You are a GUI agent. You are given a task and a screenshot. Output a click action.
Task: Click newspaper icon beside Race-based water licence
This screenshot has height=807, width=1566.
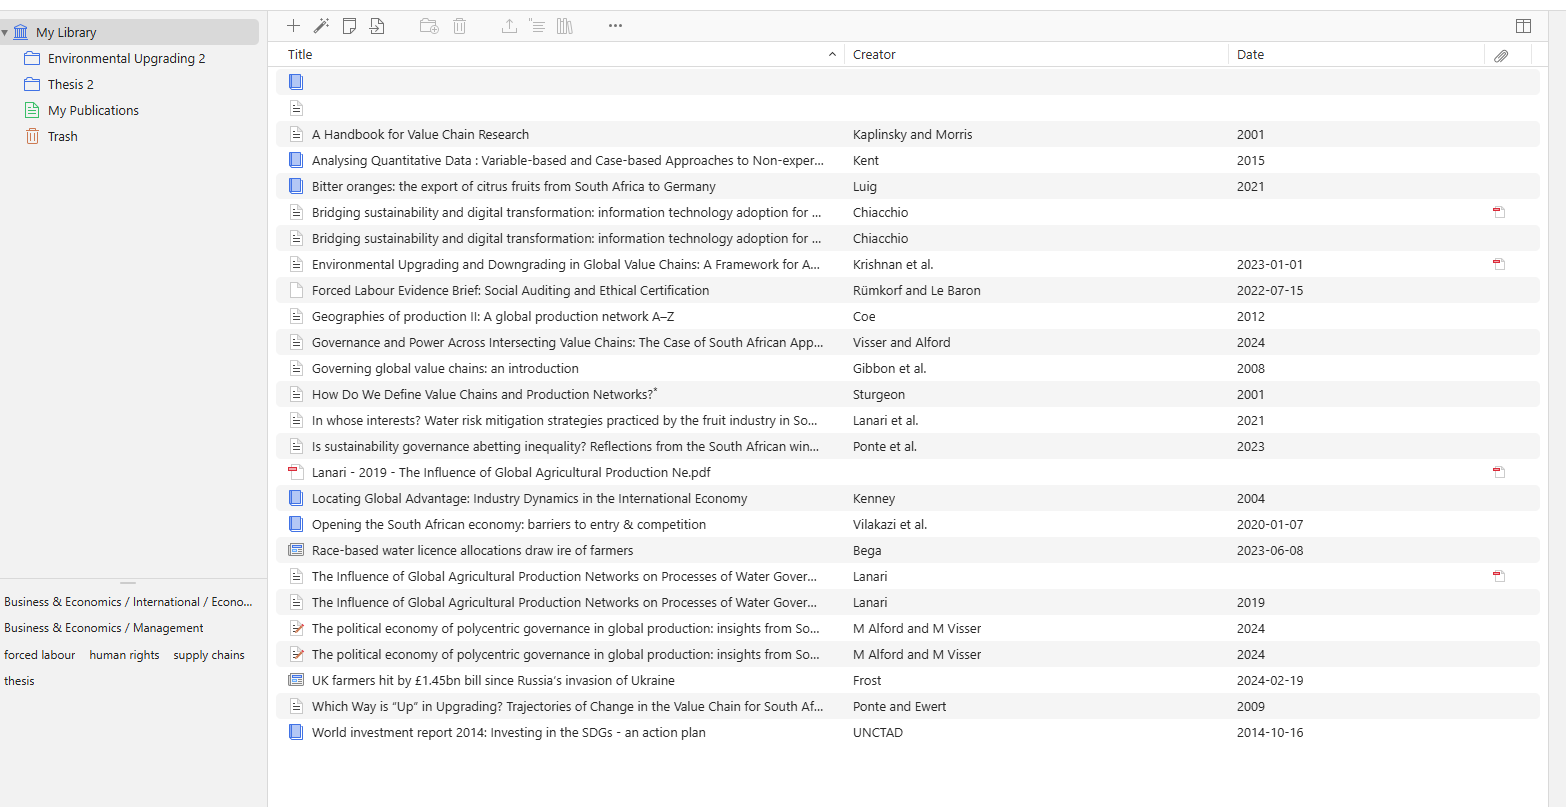(295, 550)
